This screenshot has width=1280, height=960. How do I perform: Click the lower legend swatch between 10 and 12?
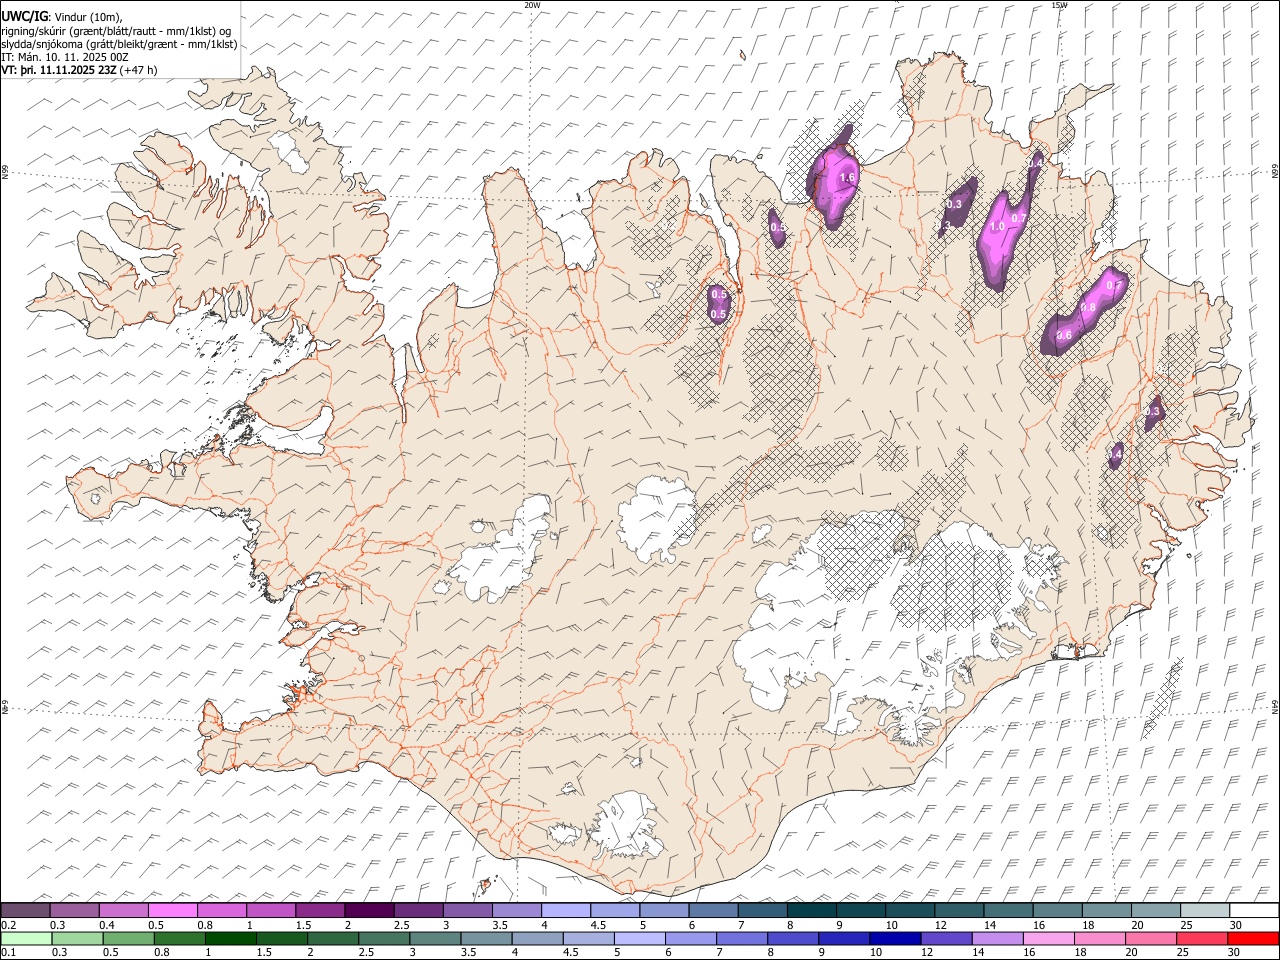[x=895, y=938]
